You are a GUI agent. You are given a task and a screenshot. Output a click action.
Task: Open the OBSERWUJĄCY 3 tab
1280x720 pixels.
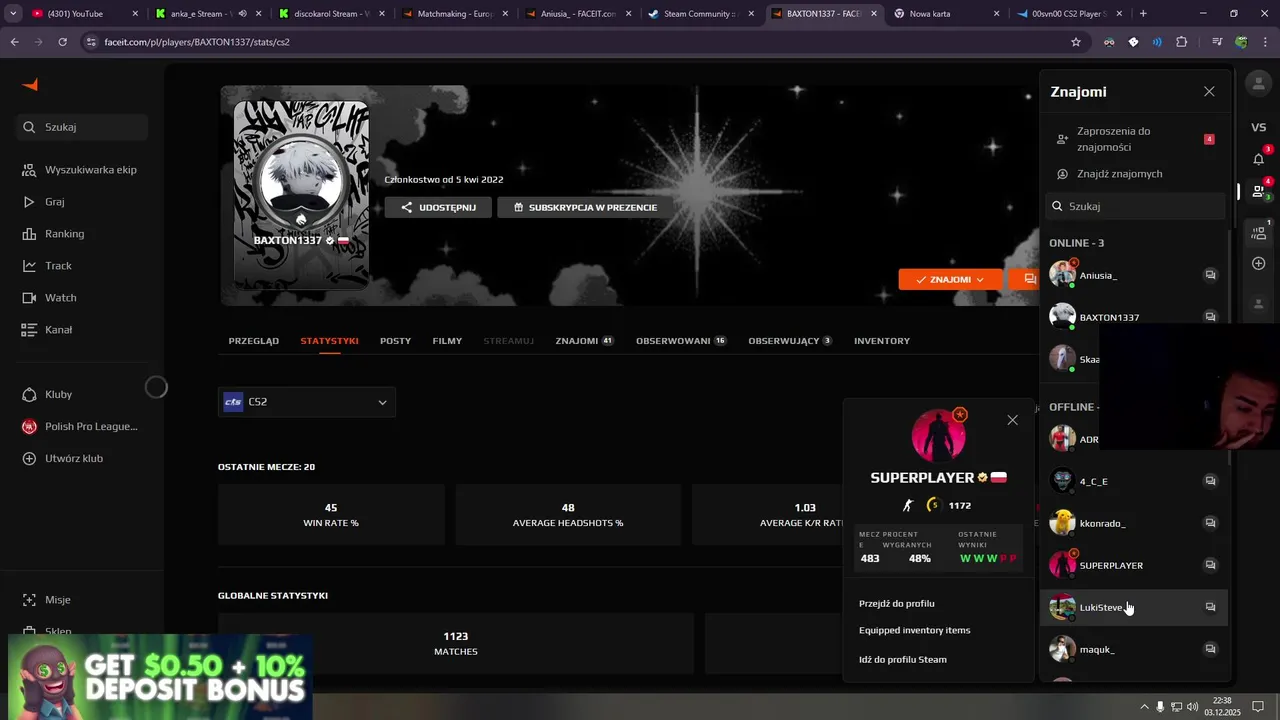pyautogui.click(x=790, y=341)
